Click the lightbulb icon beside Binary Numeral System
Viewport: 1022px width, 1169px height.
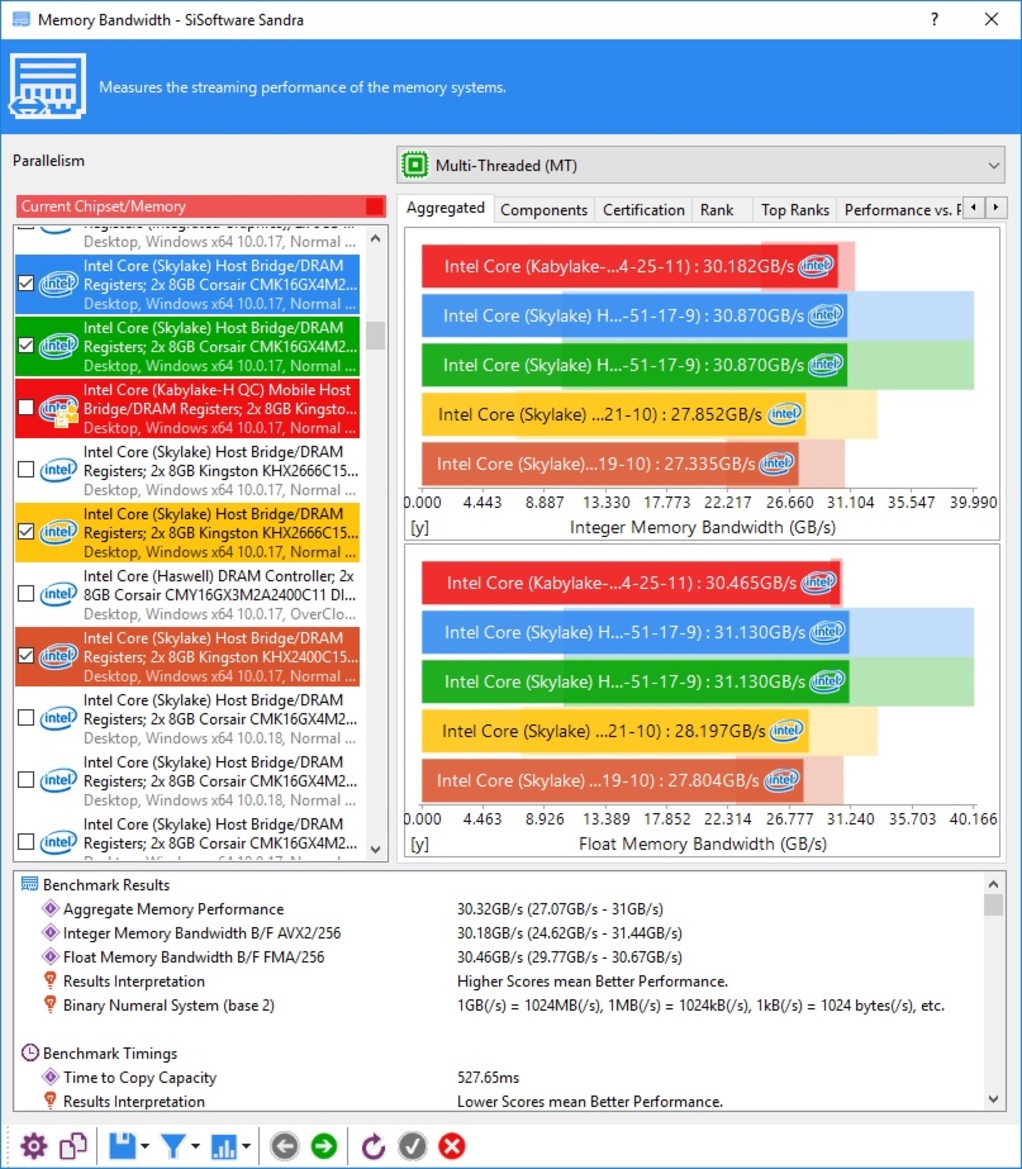point(50,1004)
